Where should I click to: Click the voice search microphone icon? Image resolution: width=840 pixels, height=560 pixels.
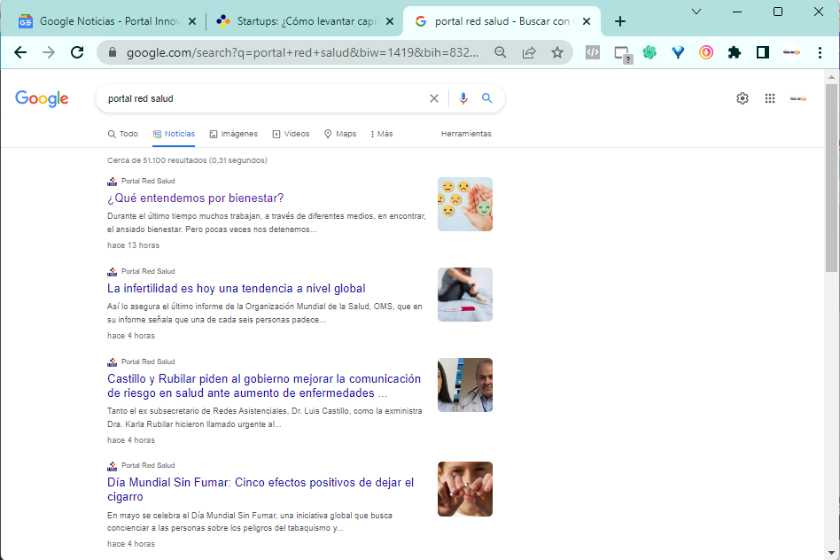tap(463, 99)
